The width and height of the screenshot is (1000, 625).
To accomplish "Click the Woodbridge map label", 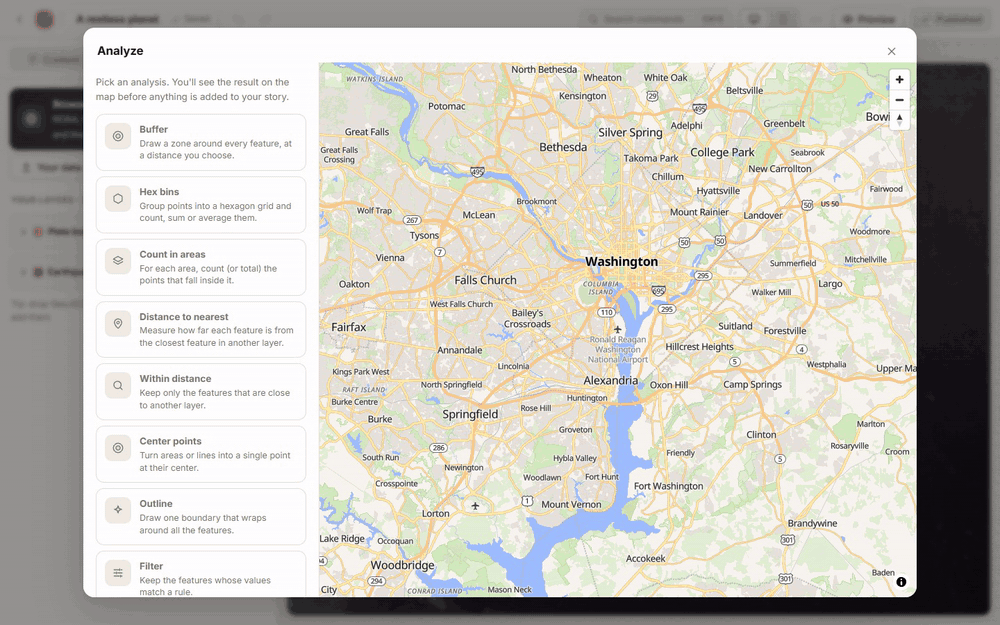I will 402,565.
